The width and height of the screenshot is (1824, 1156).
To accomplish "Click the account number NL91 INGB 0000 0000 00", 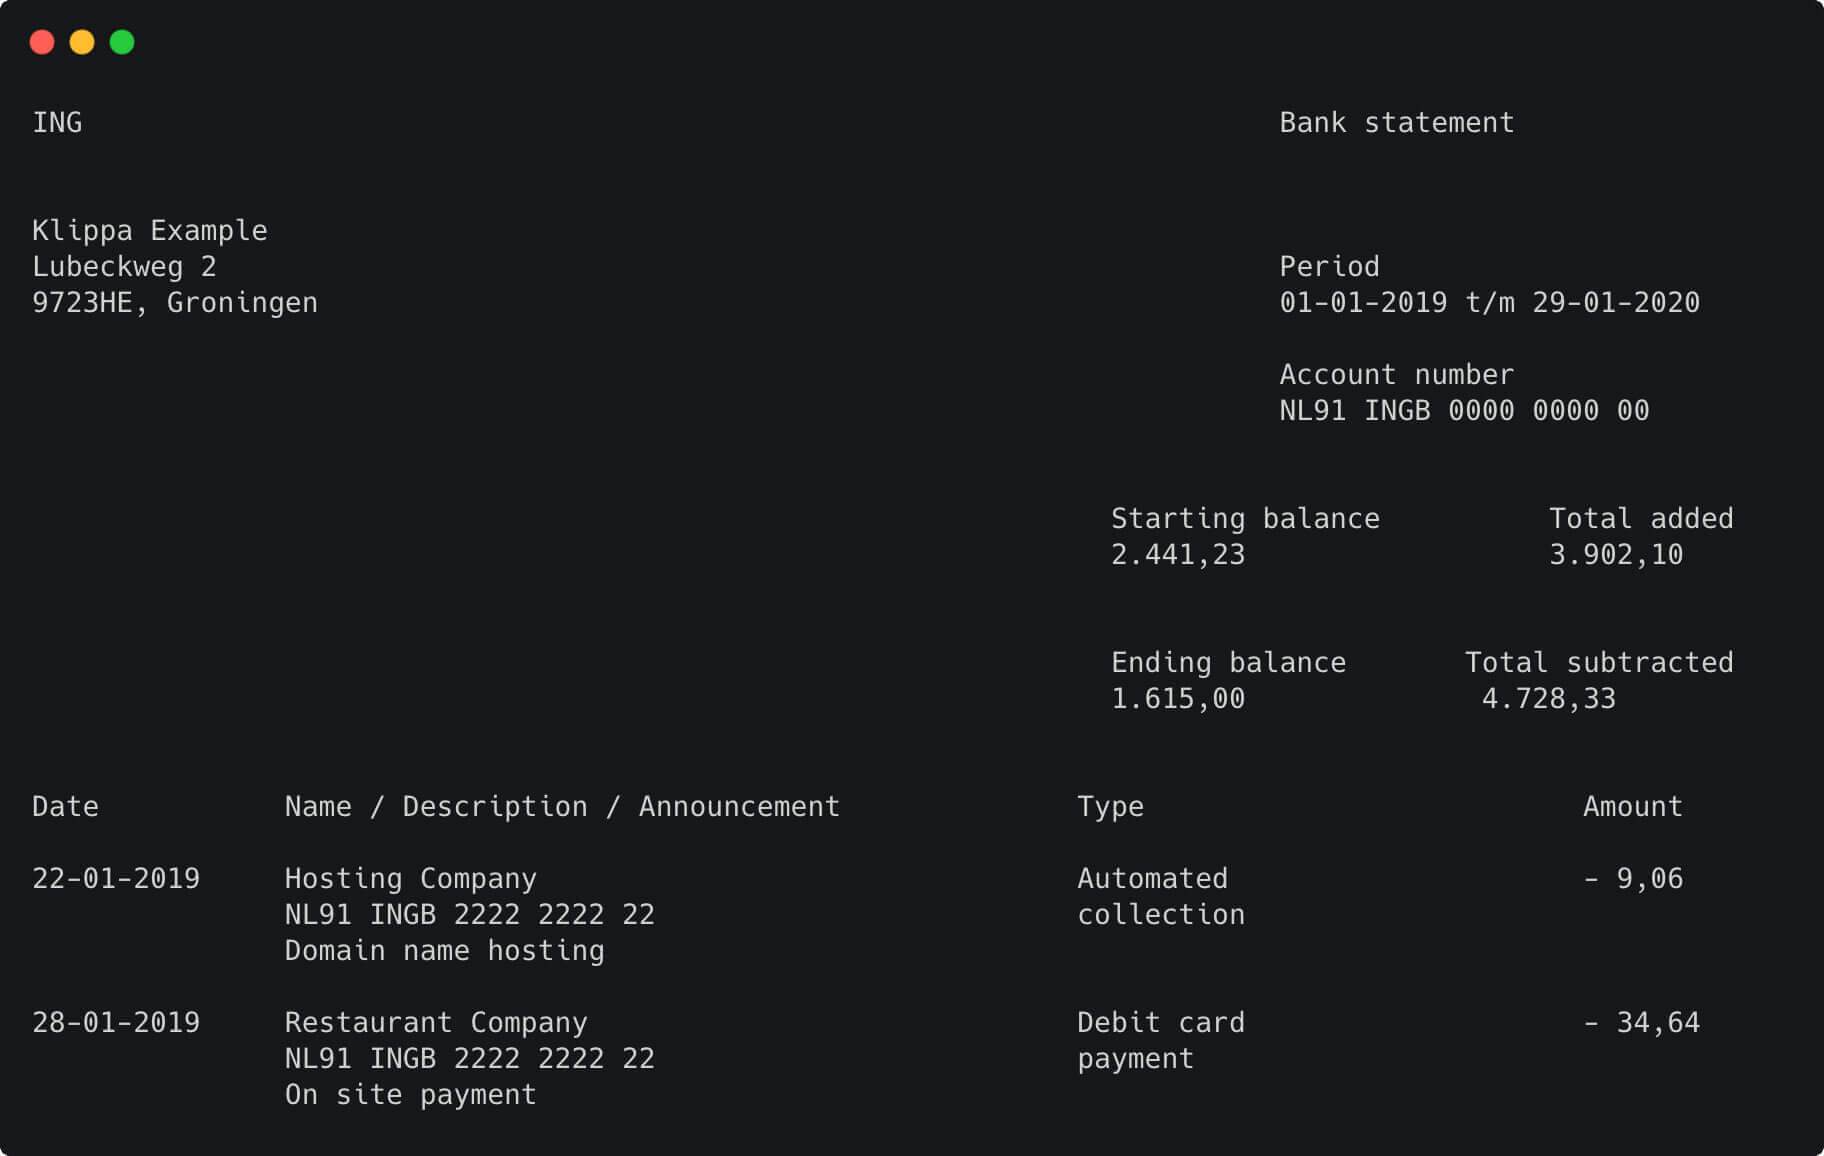I will pos(1464,411).
